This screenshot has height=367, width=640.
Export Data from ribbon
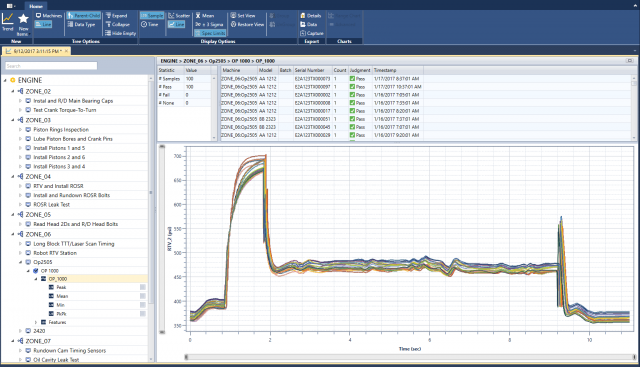[x=309, y=24]
